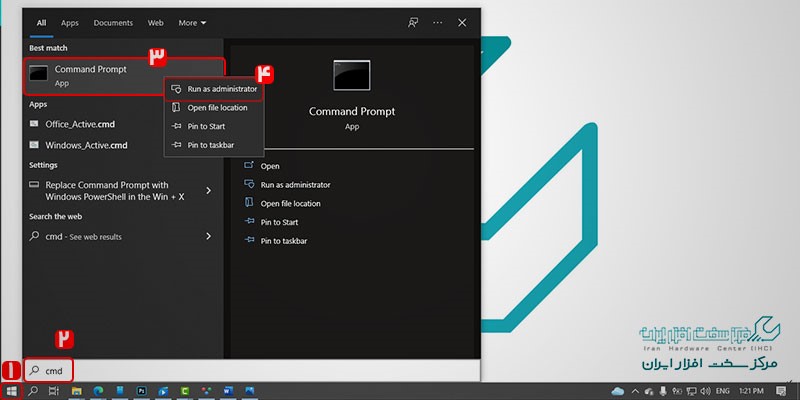Choose Run as administrator in context menu

[x=214, y=89]
